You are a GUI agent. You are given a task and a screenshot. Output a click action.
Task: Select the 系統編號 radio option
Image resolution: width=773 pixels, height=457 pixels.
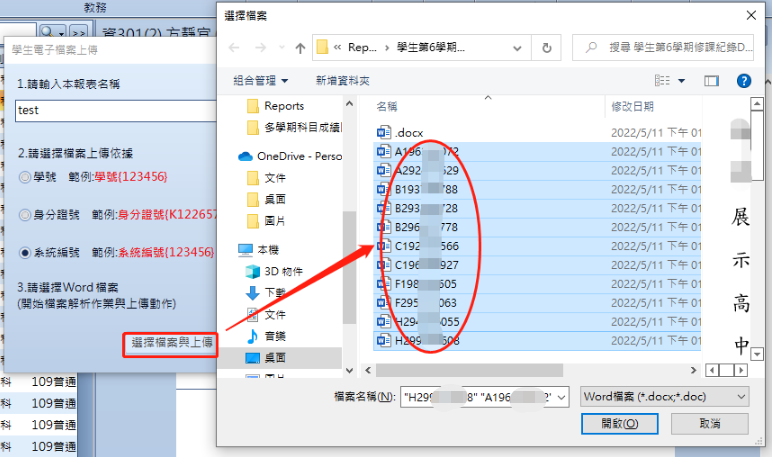point(25,253)
